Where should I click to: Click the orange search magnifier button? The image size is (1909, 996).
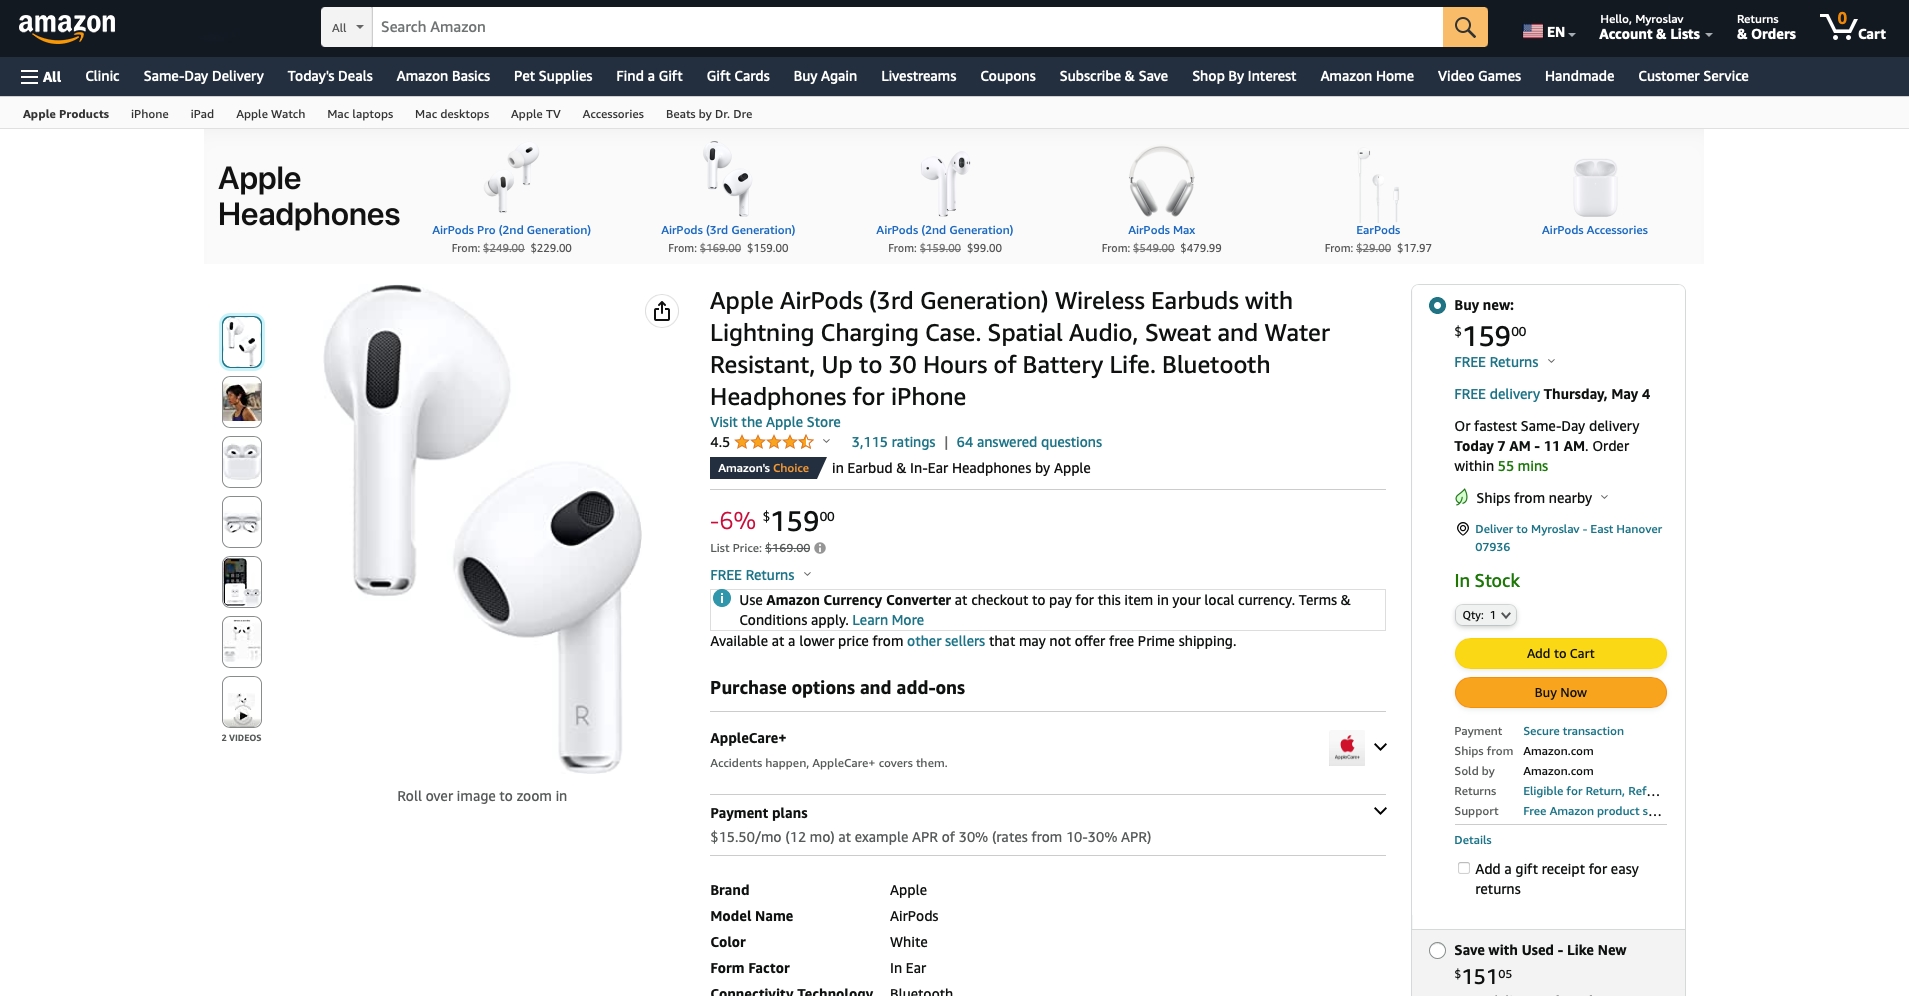pos(1464,27)
